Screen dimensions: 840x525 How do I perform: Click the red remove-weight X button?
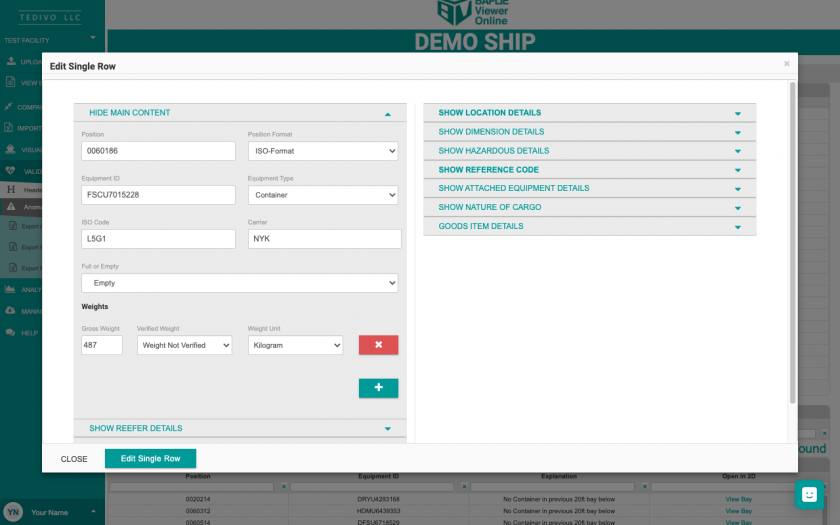378,345
